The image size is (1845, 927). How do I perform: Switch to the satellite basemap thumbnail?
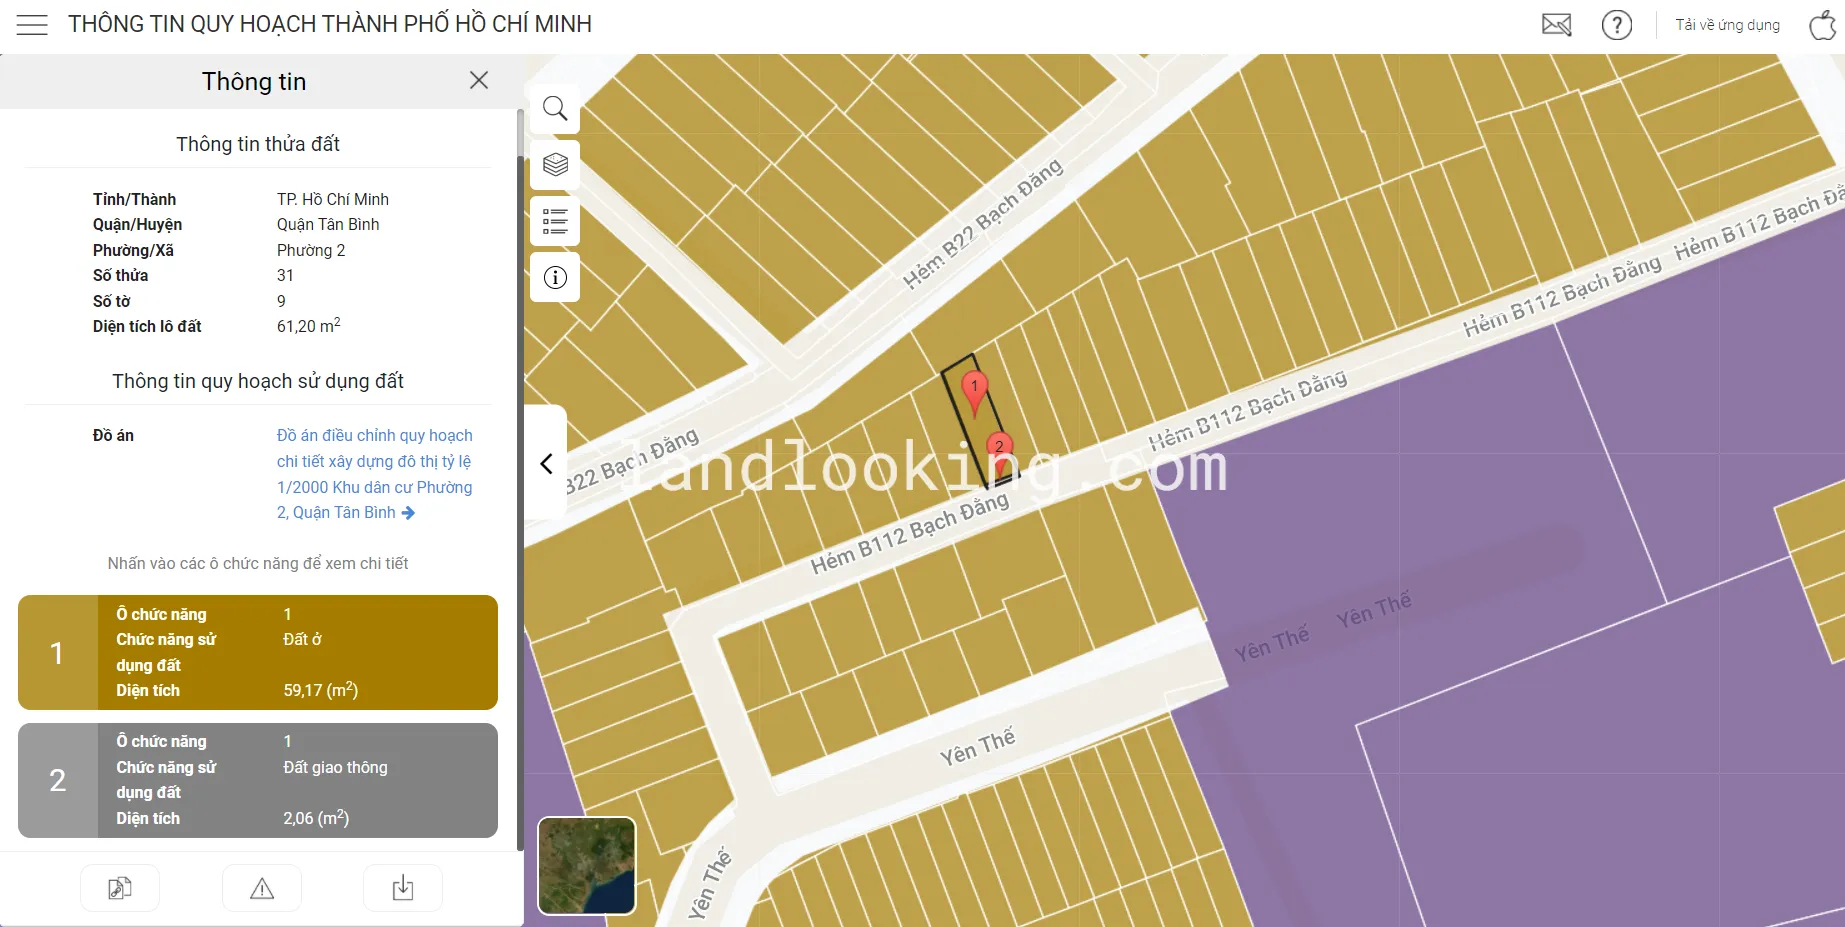click(x=587, y=866)
